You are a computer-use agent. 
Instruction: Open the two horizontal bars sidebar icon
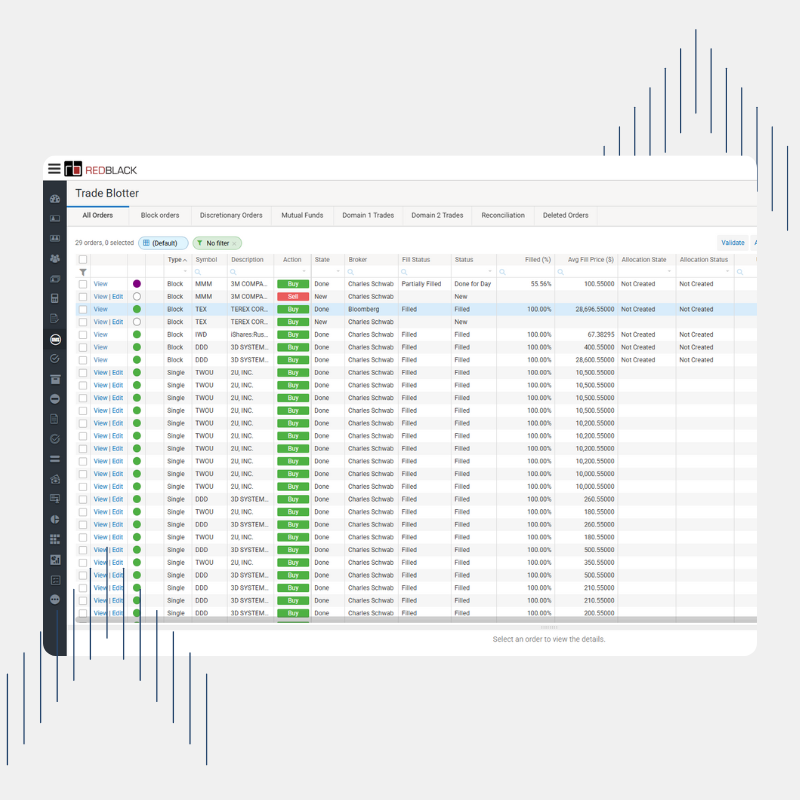click(55, 459)
